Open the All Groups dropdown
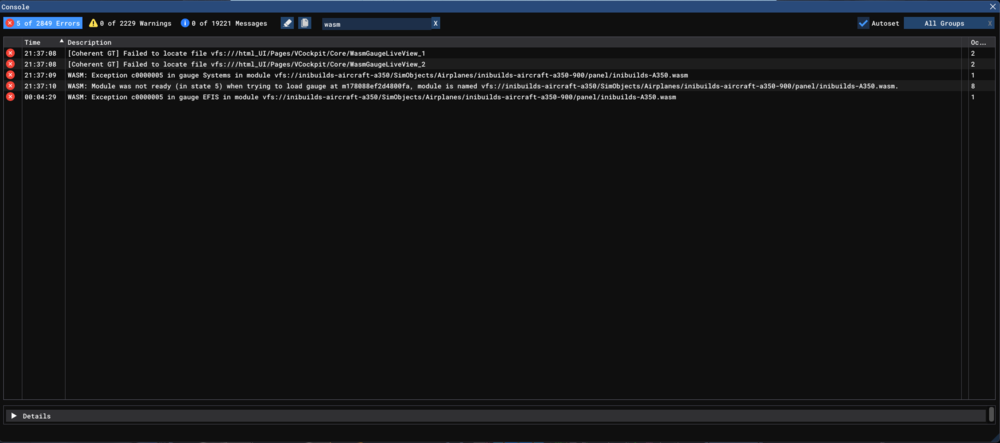 click(944, 23)
